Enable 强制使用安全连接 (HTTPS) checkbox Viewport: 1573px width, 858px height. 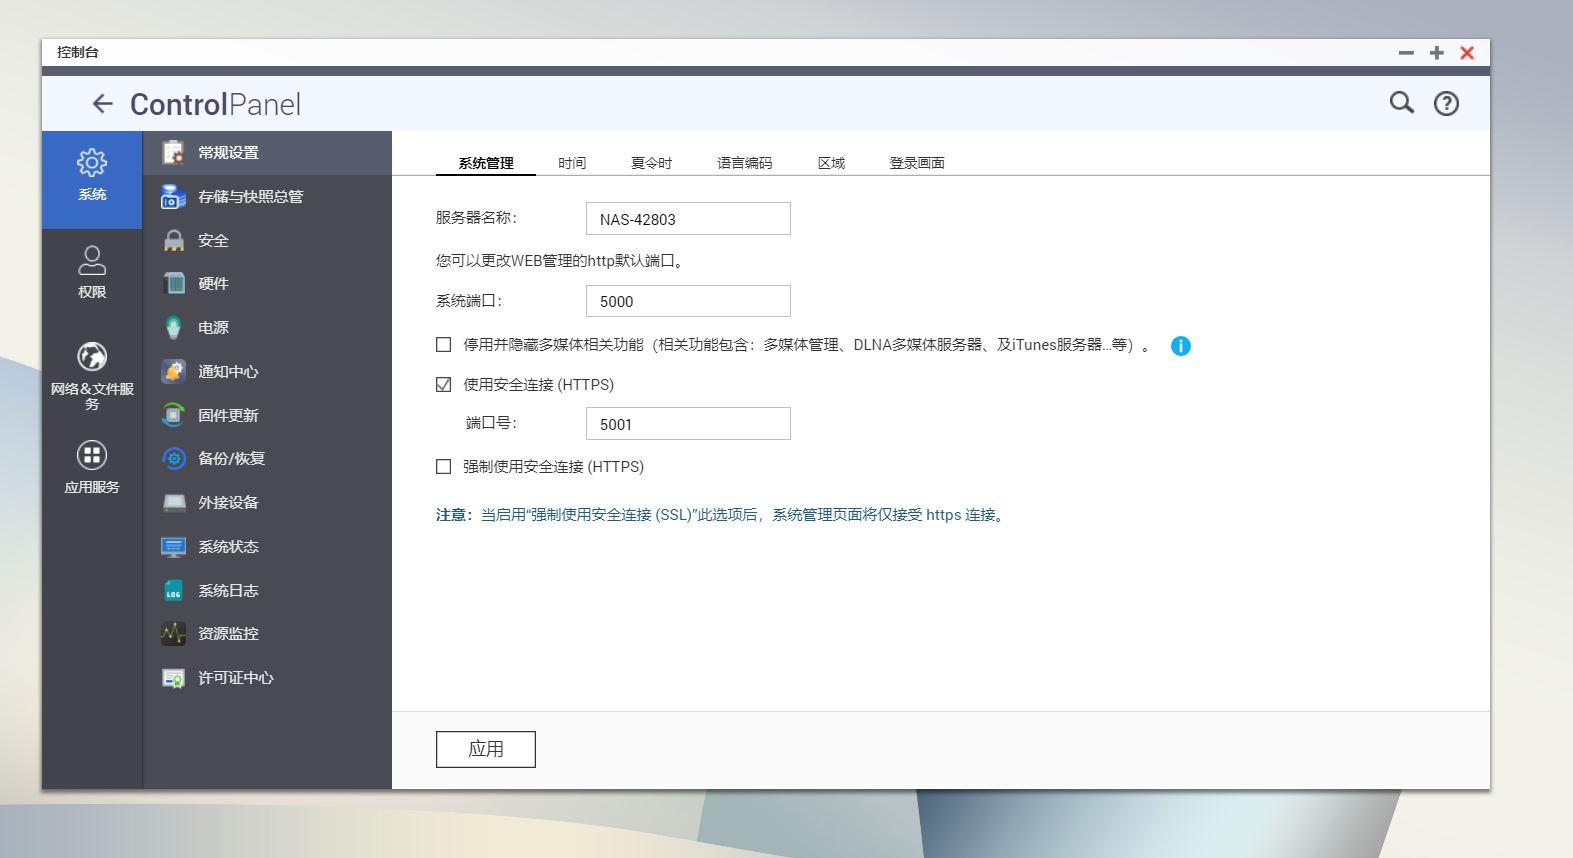(444, 467)
